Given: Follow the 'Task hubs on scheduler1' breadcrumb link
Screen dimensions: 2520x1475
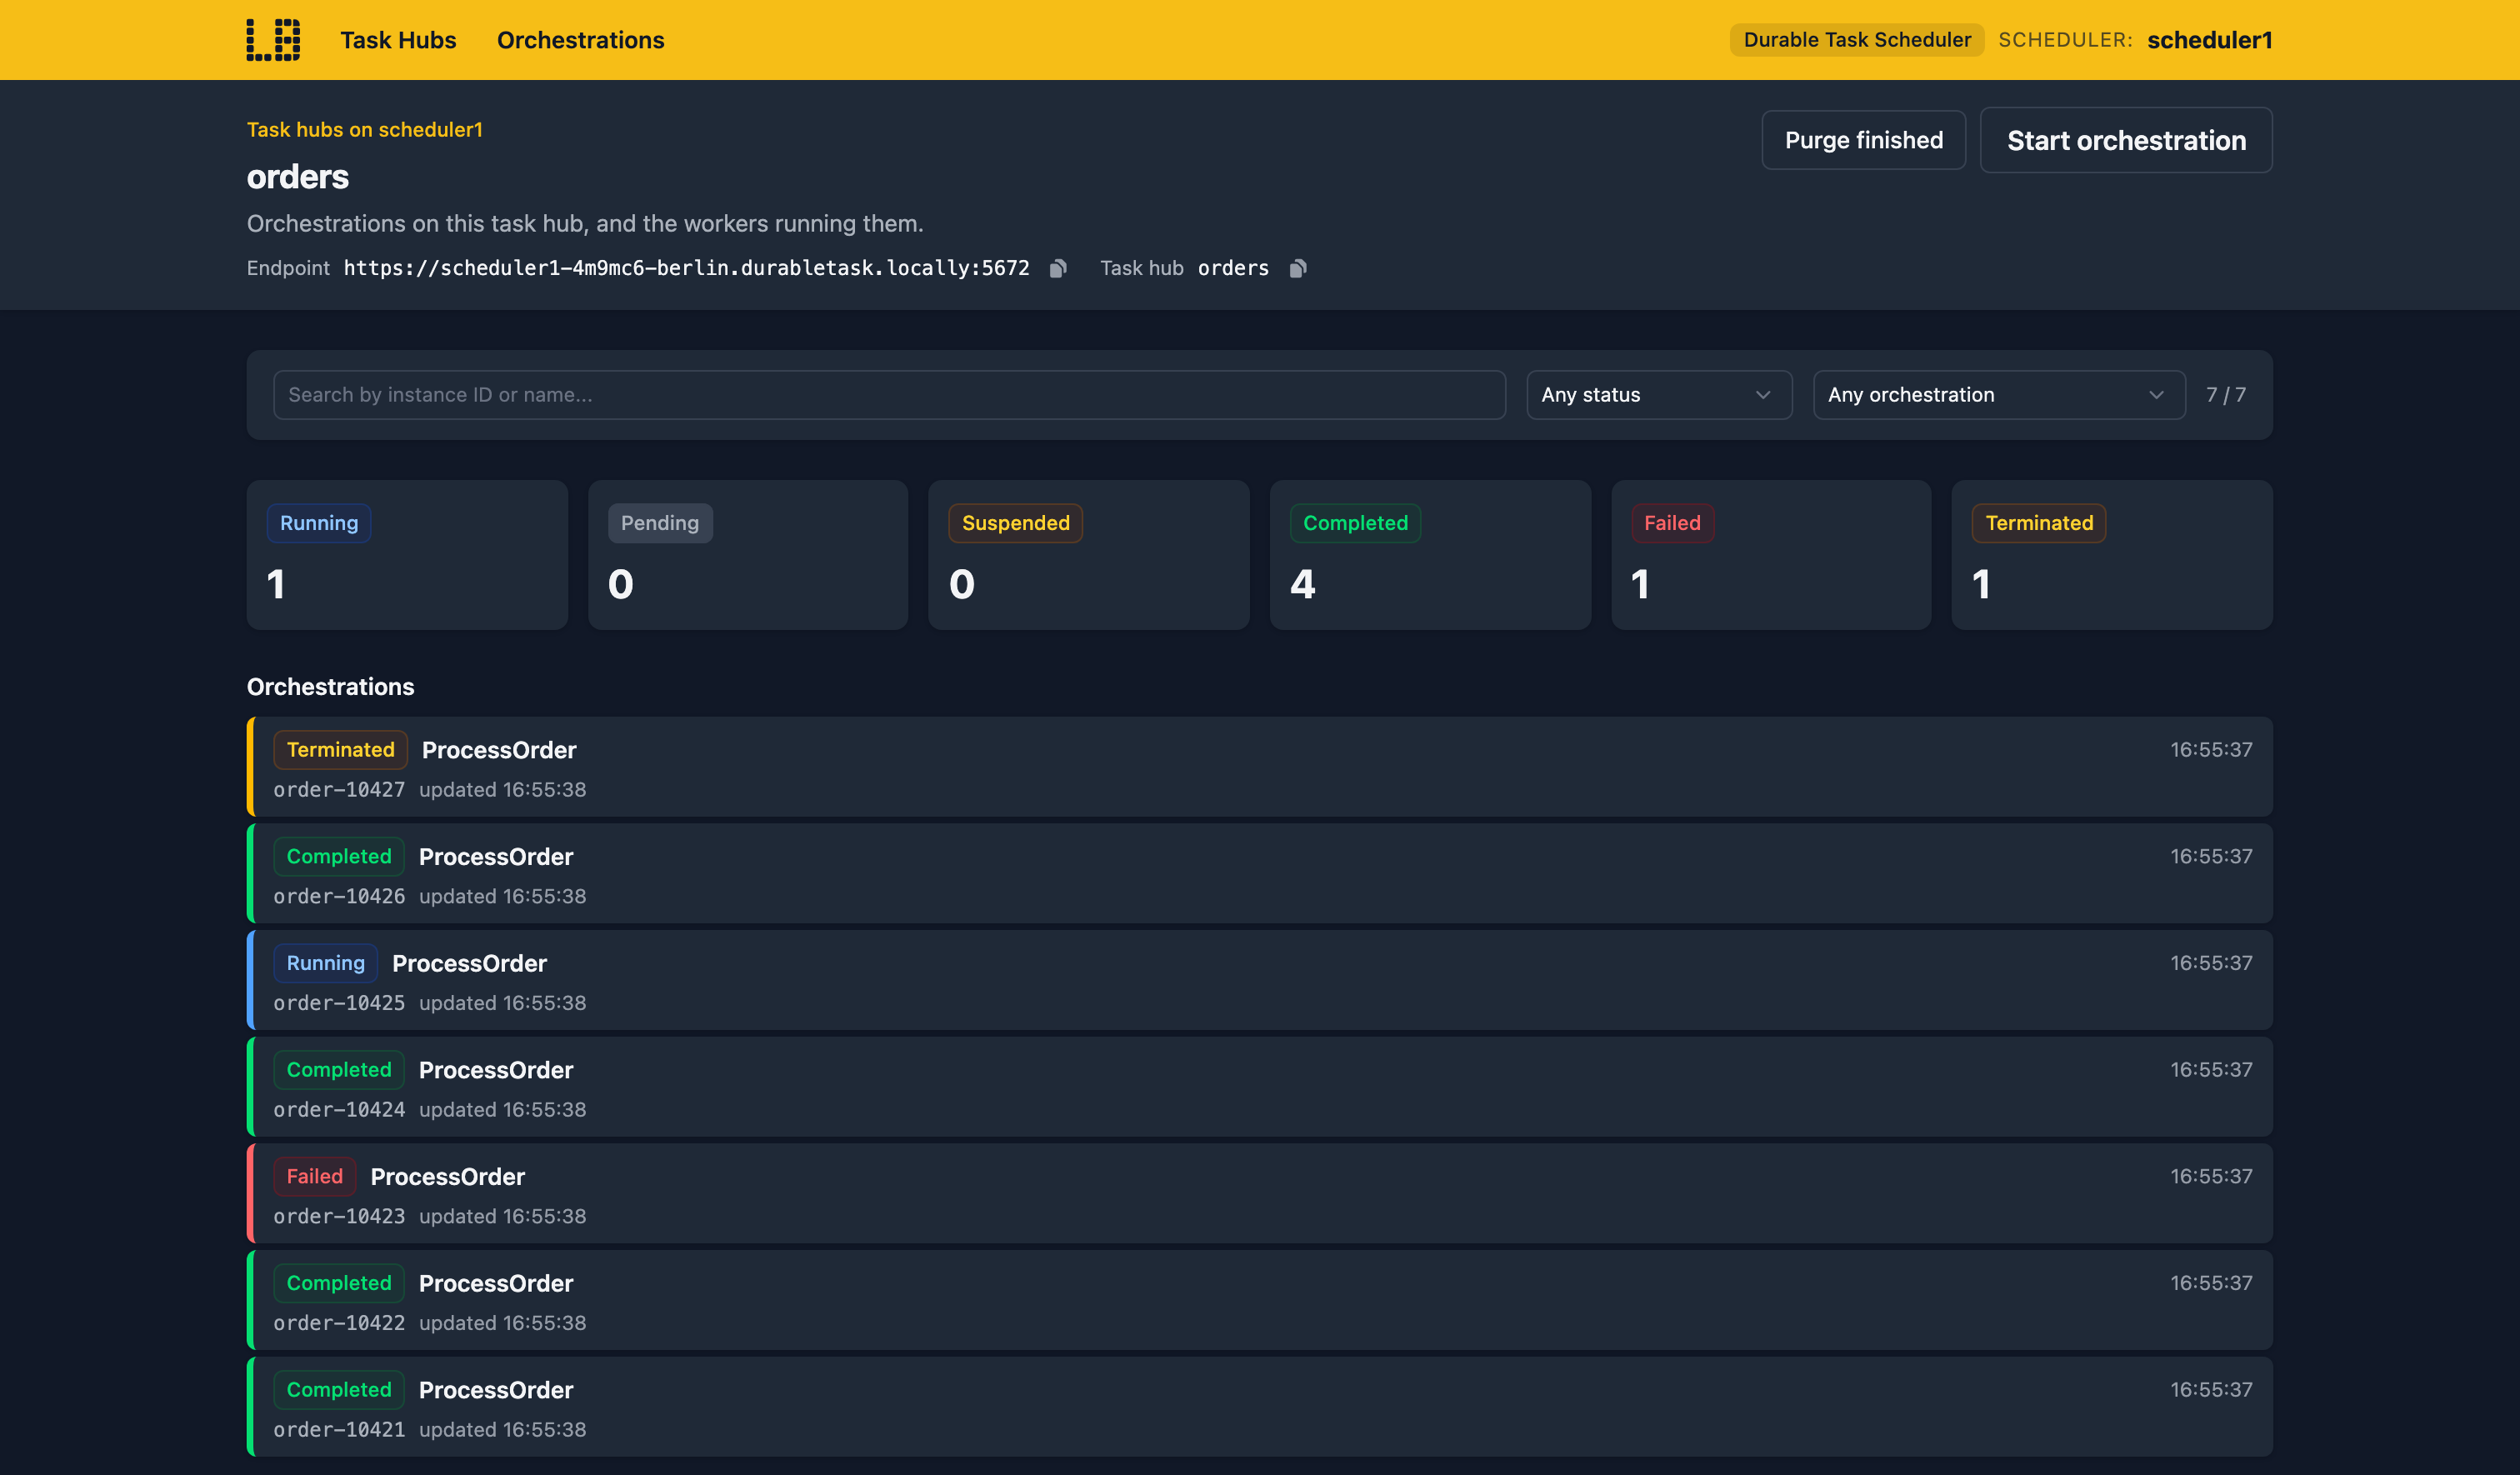Looking at the screenshot, I should (x=364, y=129).
